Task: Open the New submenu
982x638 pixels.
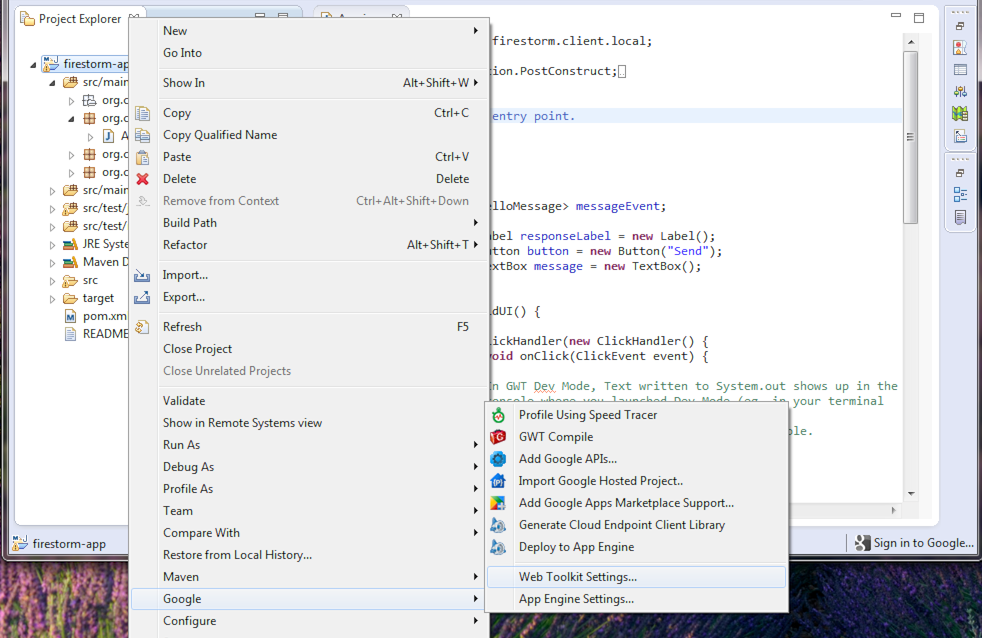Action: coord(309,31)
